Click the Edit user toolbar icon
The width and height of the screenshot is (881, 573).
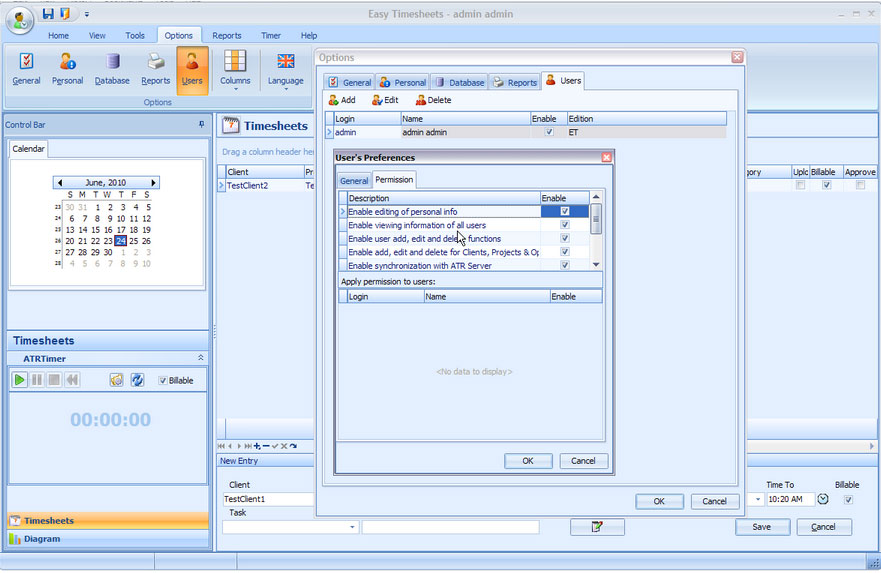coord(377,100)
